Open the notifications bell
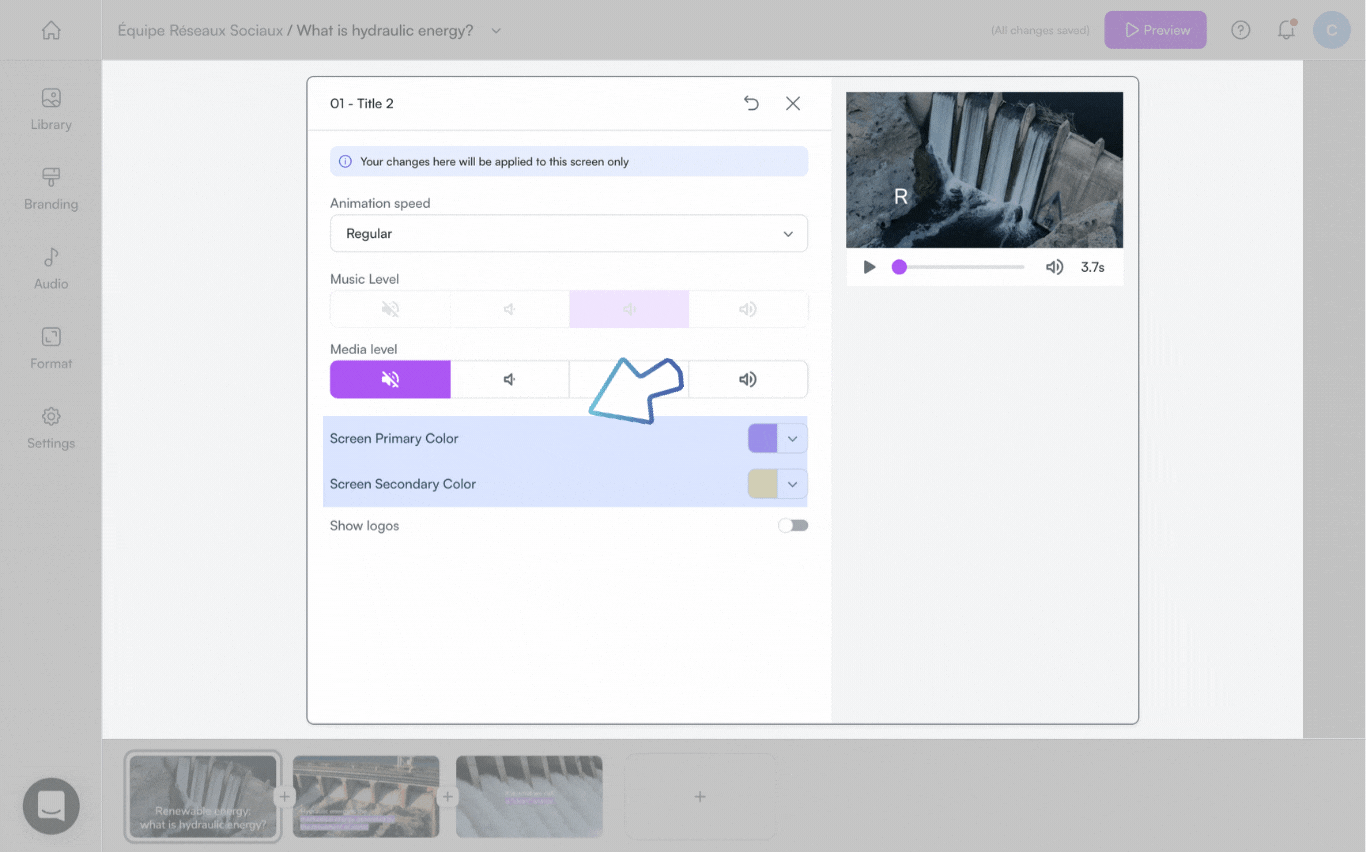This screenshot has height=852, width=1366. pyautogui.click(x=1286, y=30)
